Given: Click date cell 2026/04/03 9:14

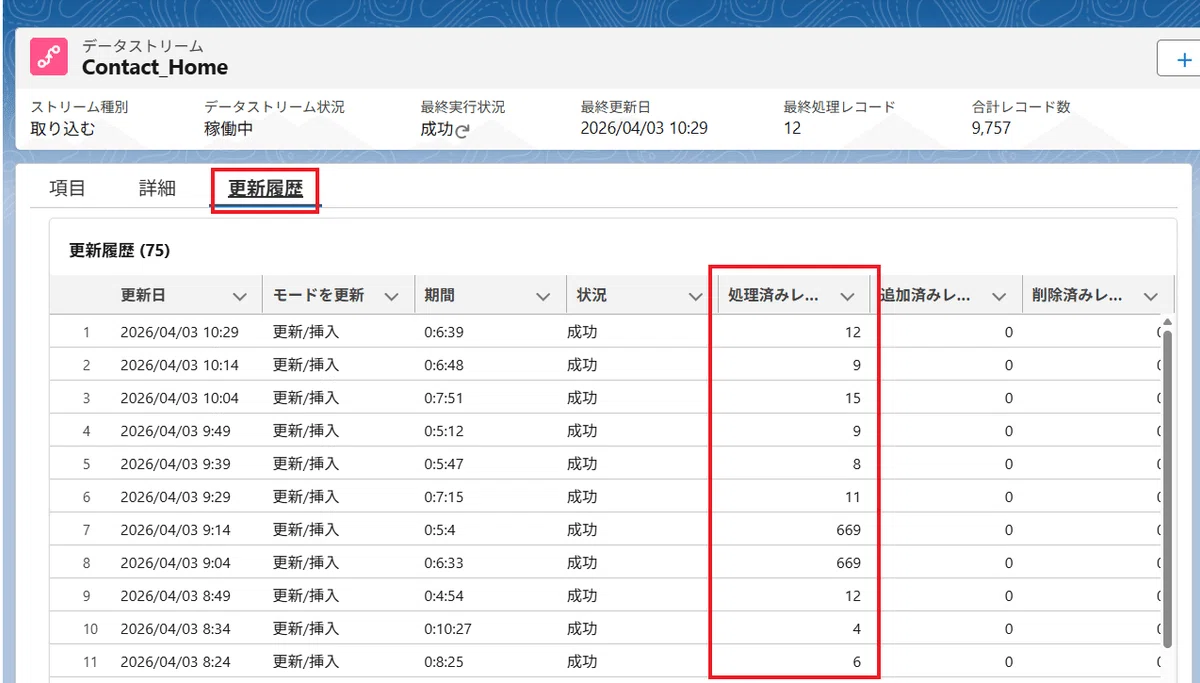Looking at the screenshot, I should (175, 530).
